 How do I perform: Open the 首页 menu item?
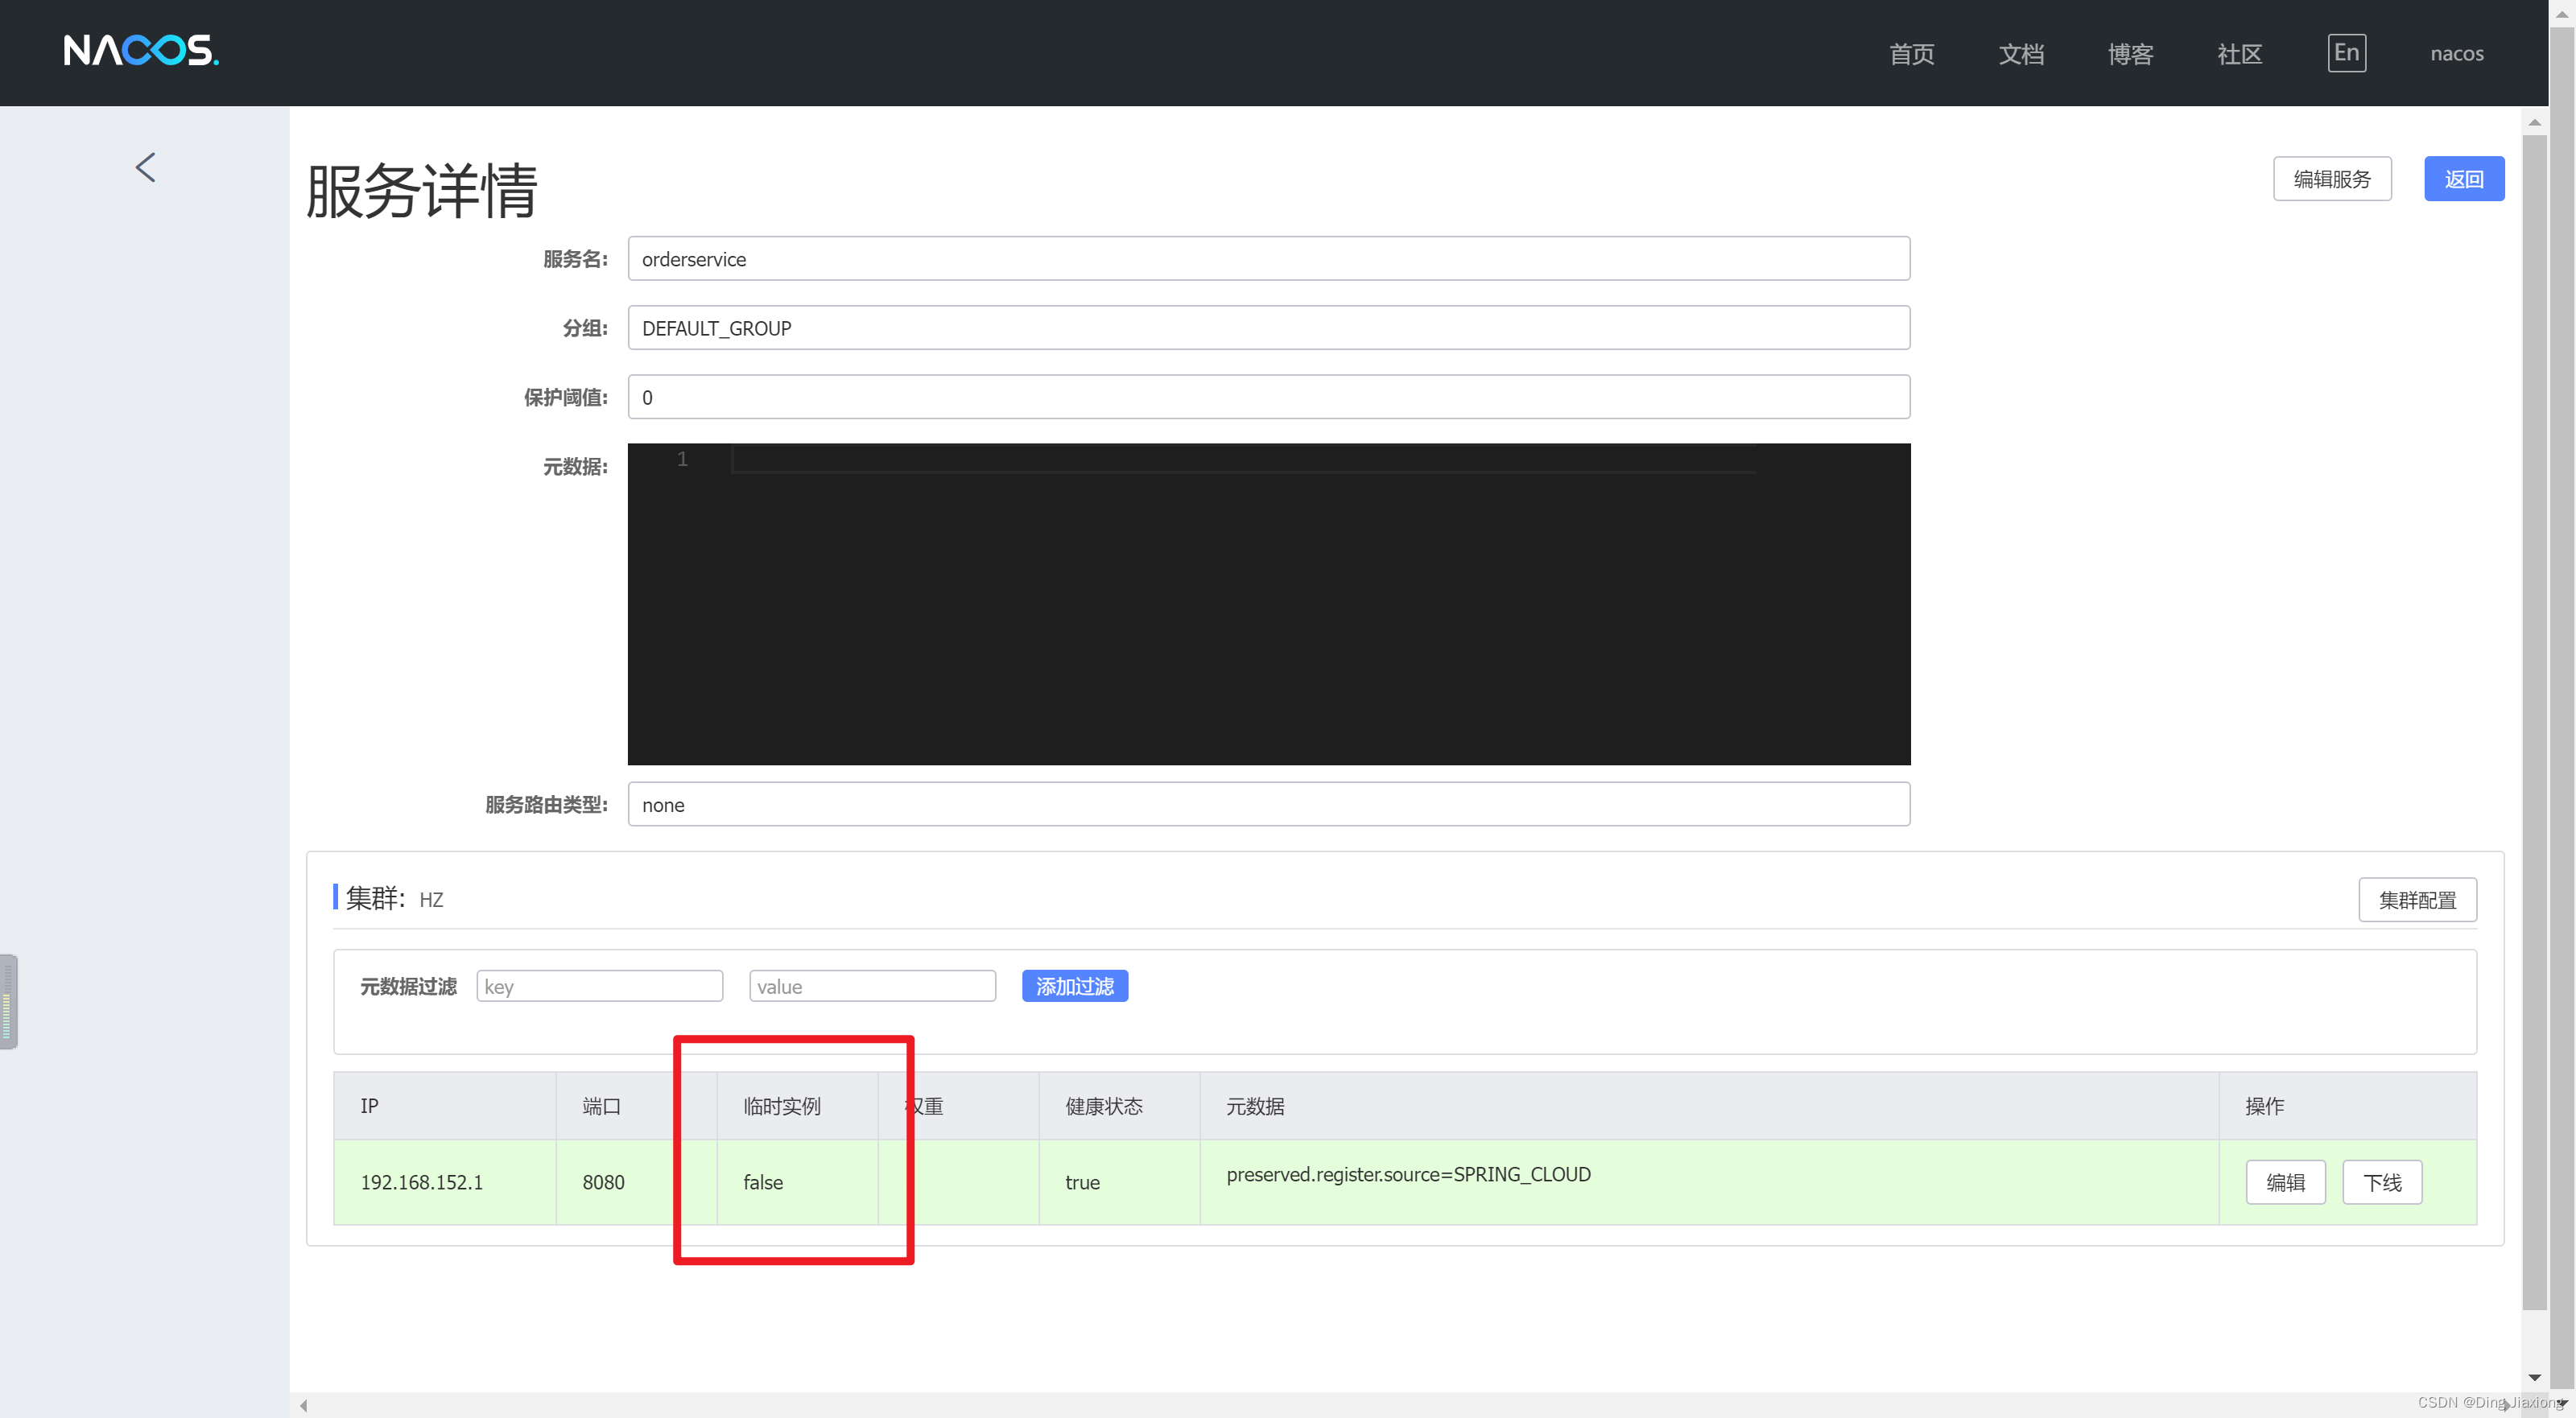pyautogui.click(x=1911, y=54)
